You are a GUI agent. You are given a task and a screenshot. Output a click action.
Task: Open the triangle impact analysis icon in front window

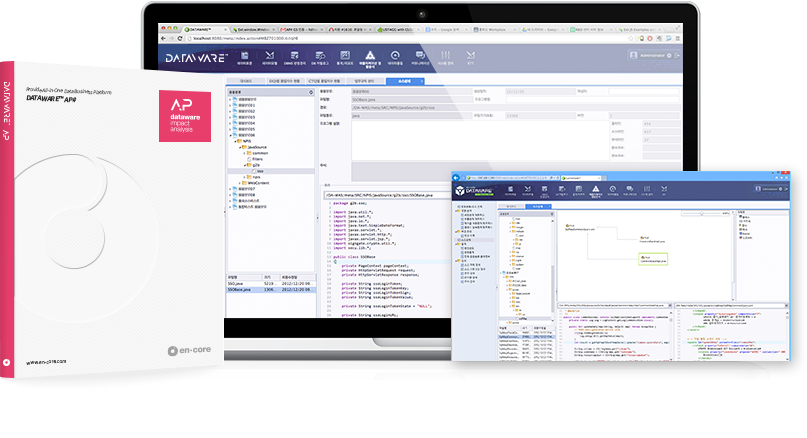[x=595, y=190]
